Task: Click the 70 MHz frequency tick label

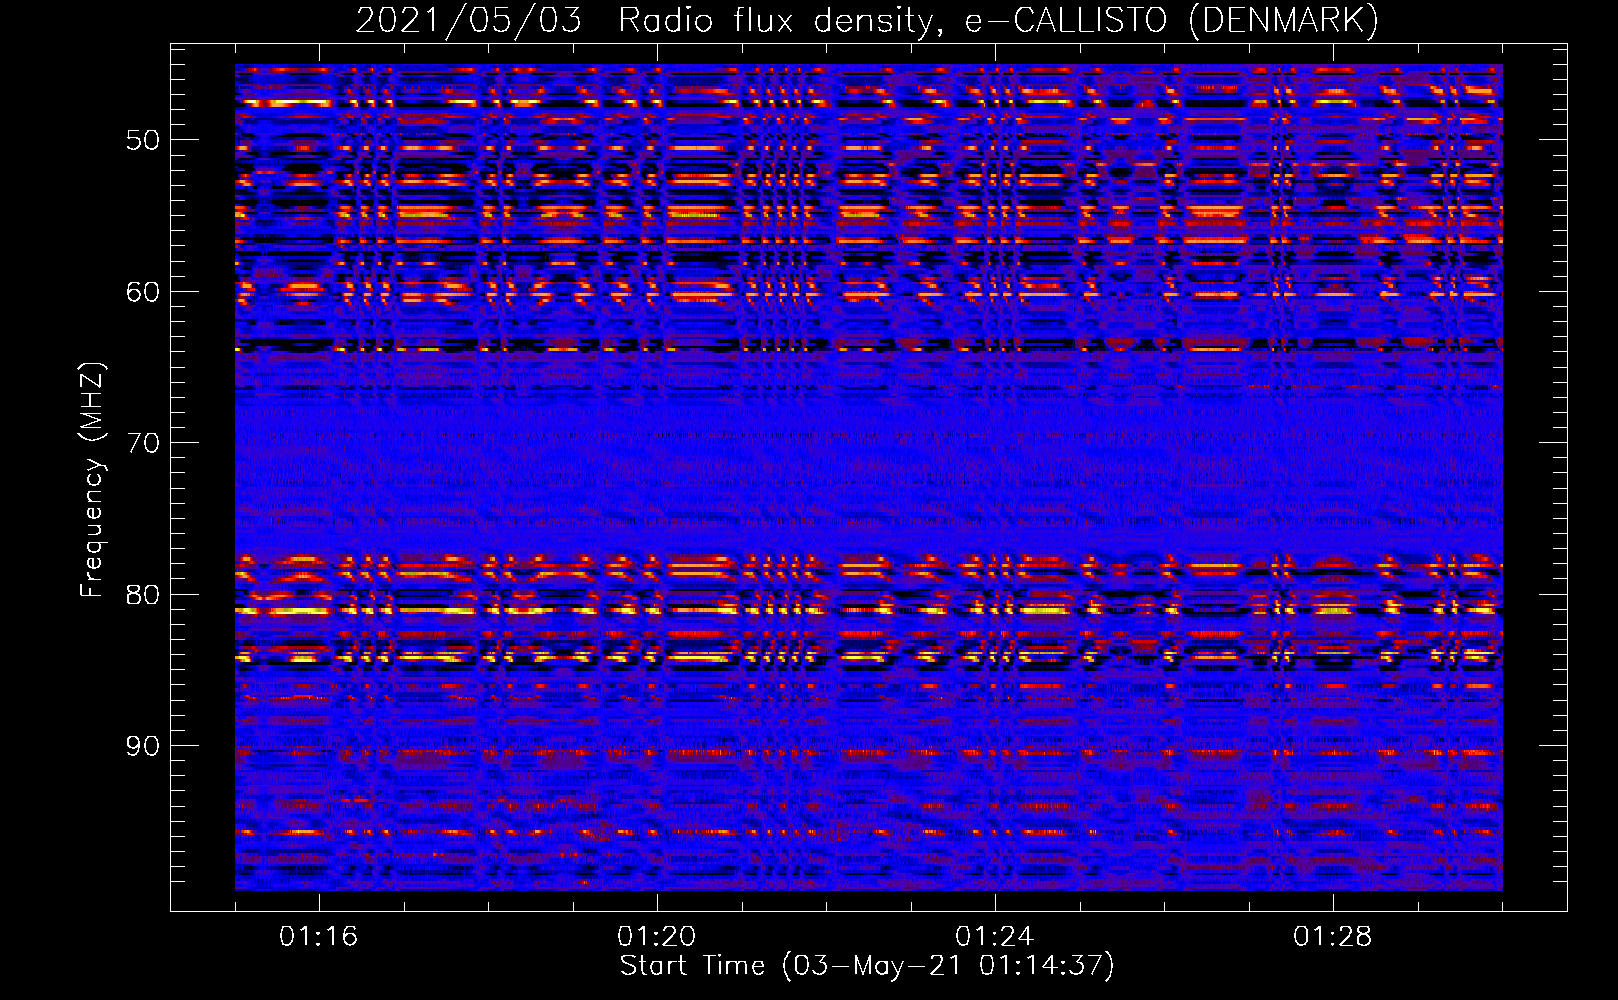Action: pos(143,443)
